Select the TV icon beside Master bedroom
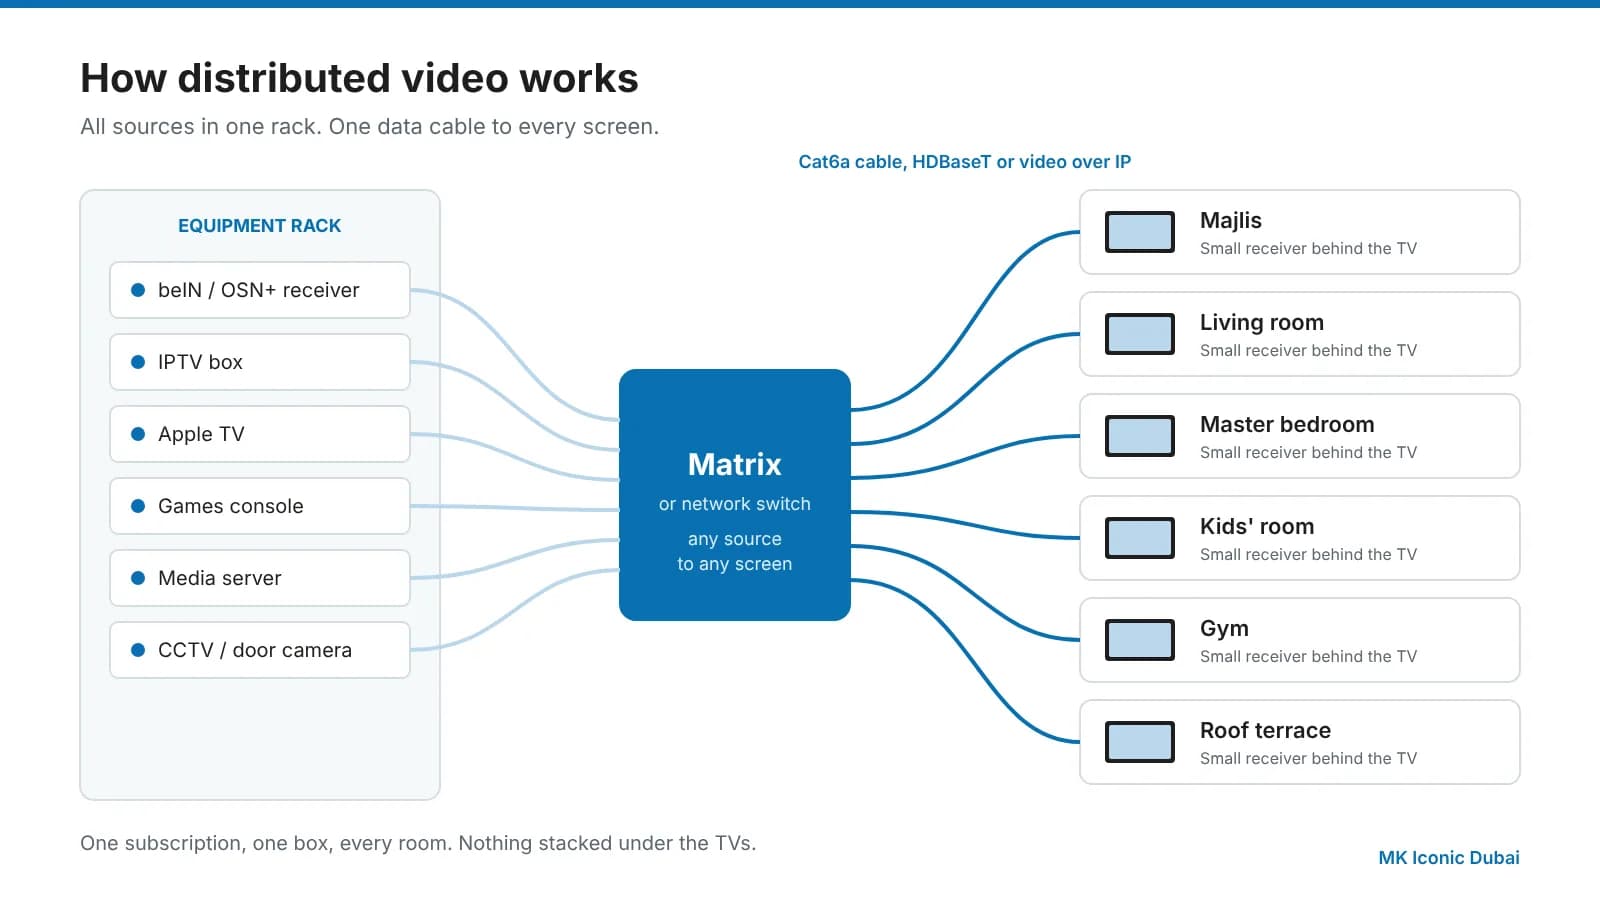The height and width of the screenshot is (900, 1600). (1140, 436)
